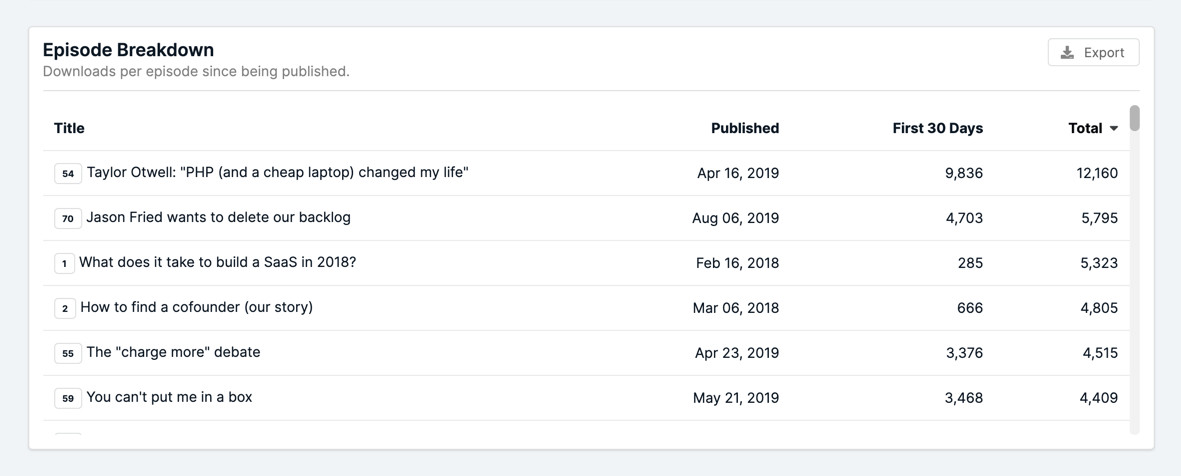Open The "charge more" debate episode

[173, 352]
